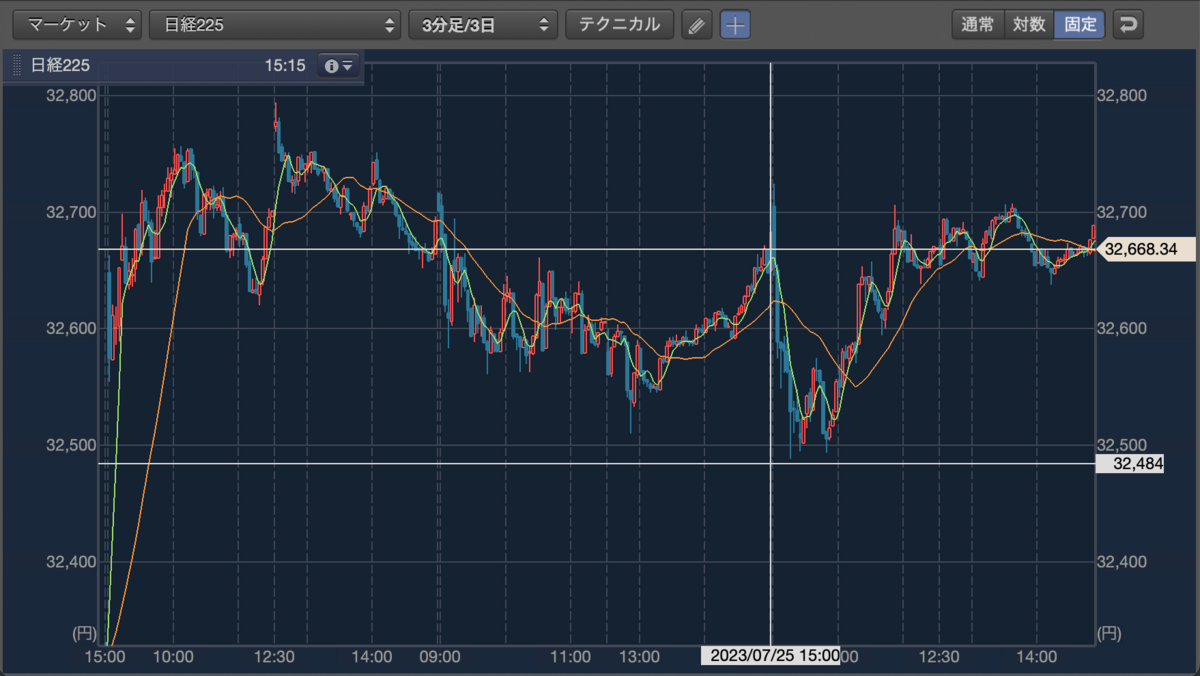Open the 3分足/3日 timeframe dropdown
The width and height of the screenshot is (1200, 676).
point(483,25)
